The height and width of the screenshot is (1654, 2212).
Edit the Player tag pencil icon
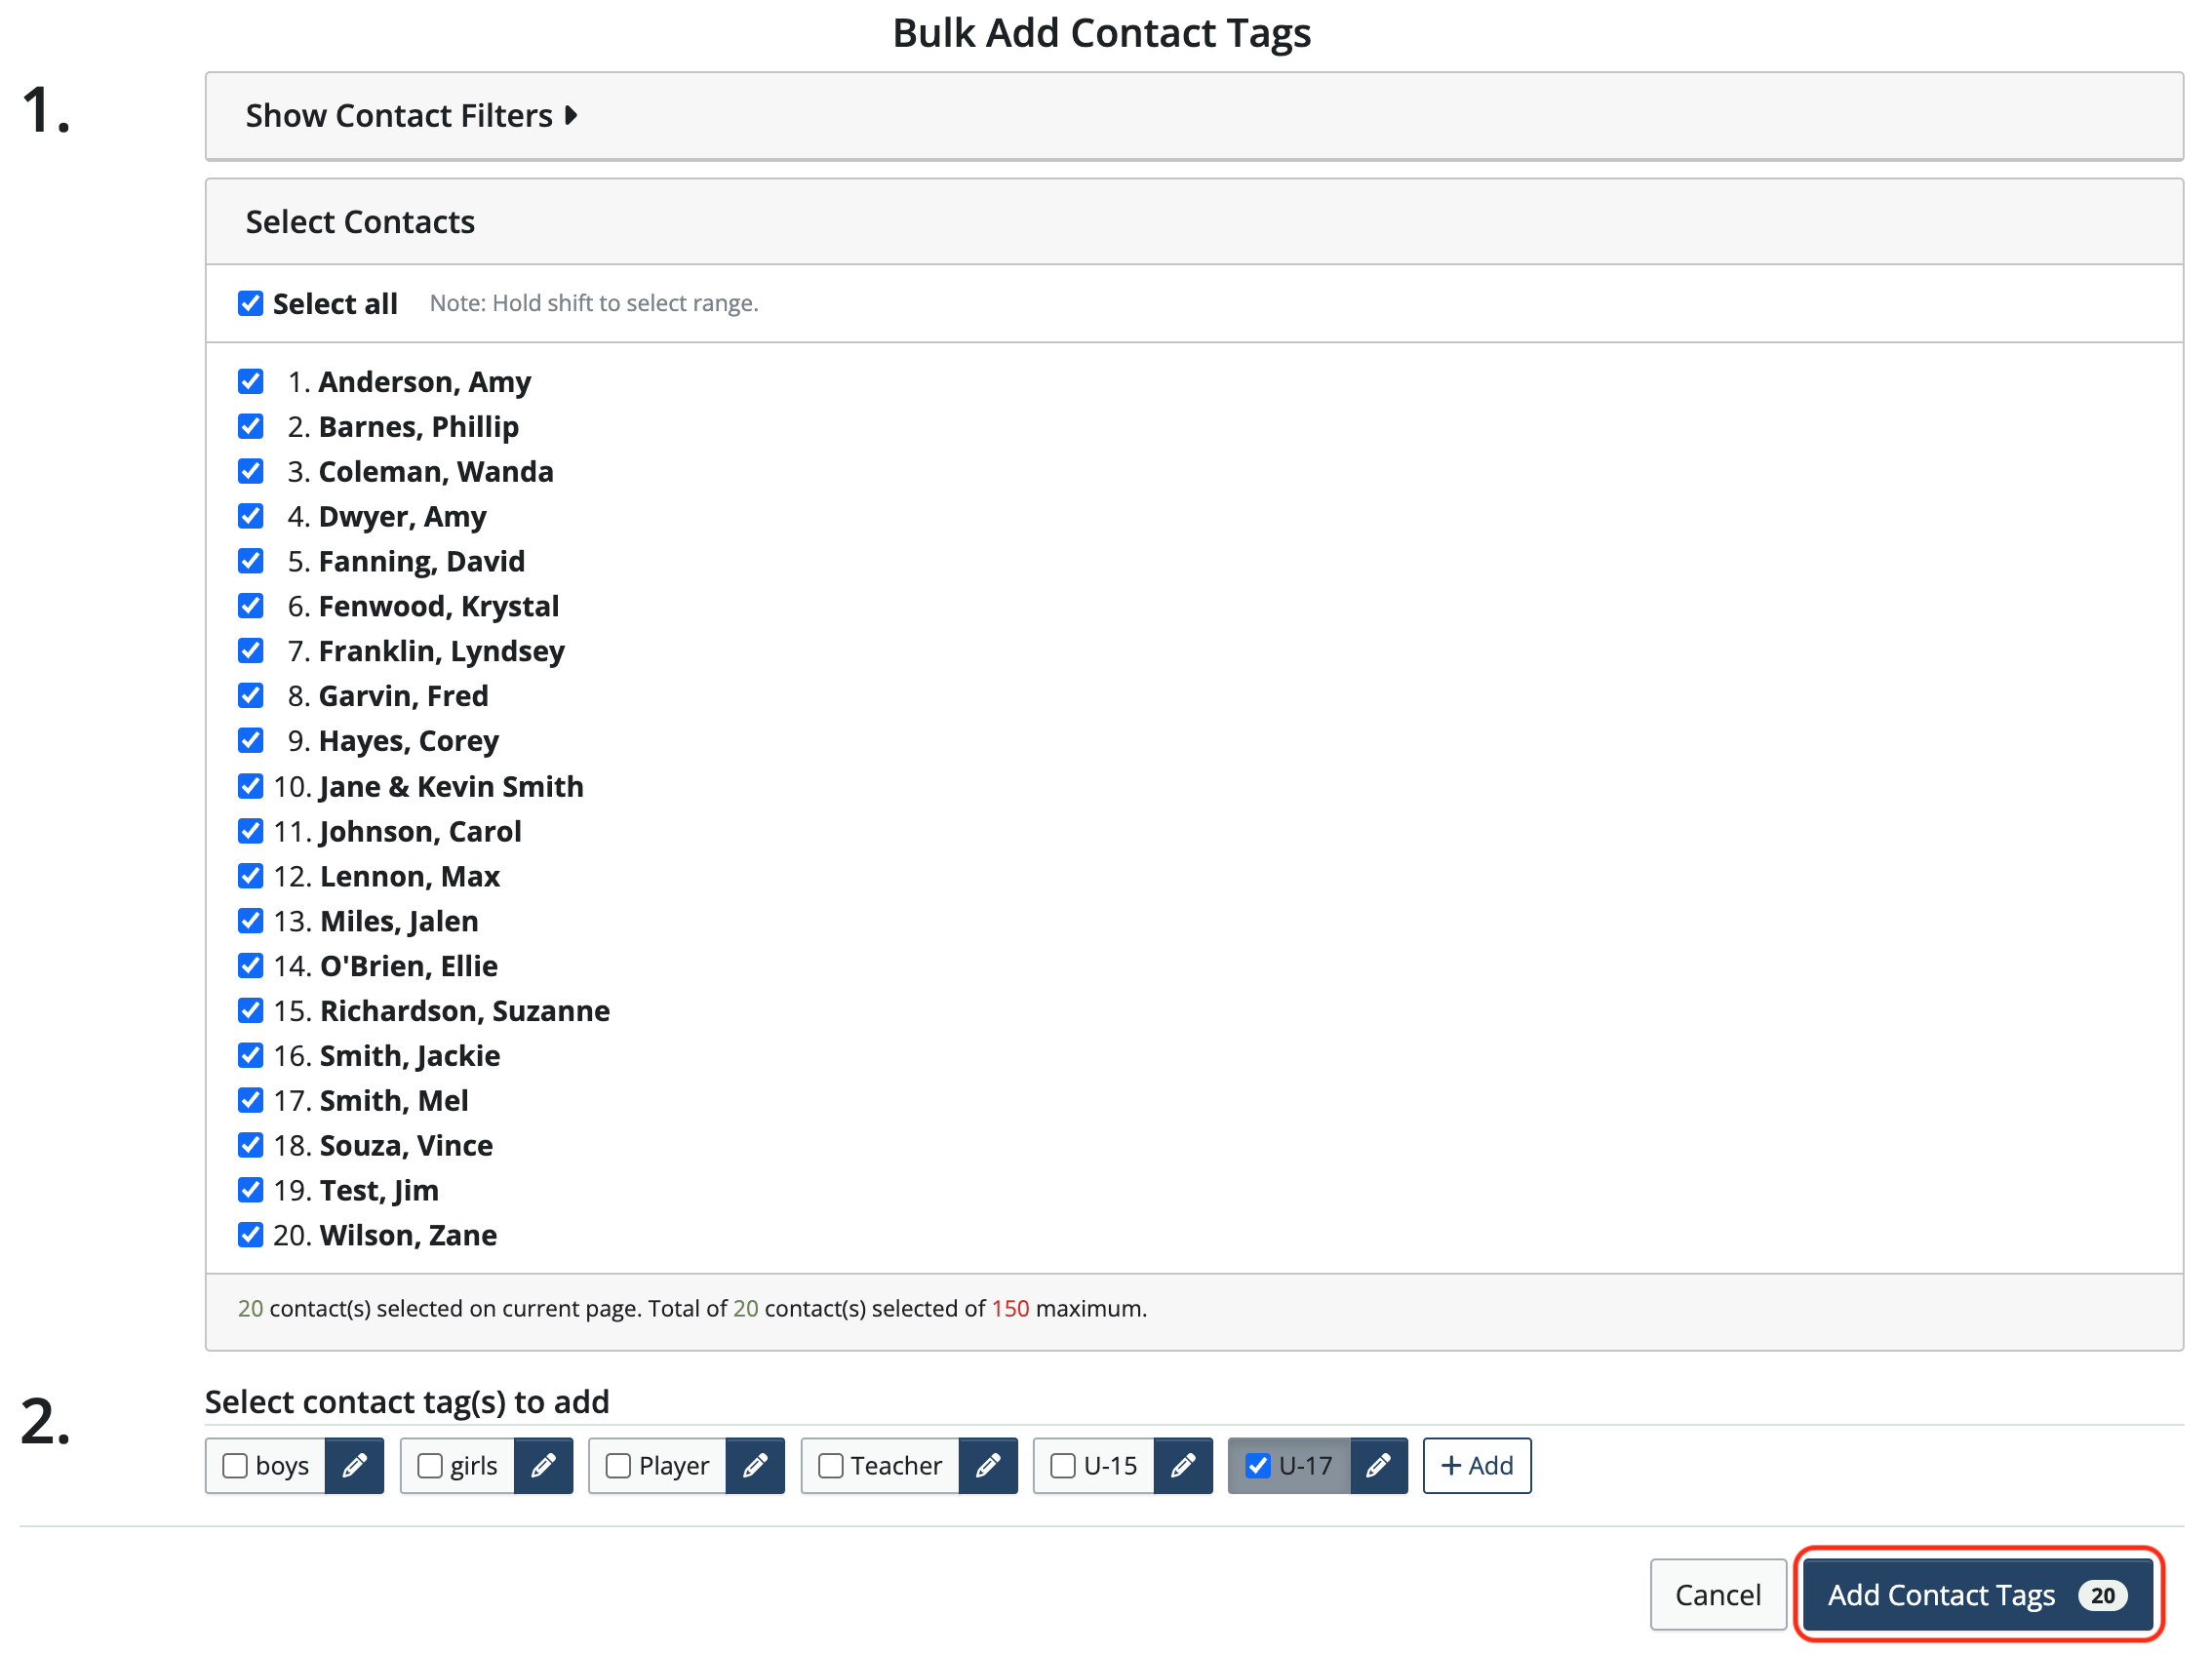click(x=755, y=1466)
